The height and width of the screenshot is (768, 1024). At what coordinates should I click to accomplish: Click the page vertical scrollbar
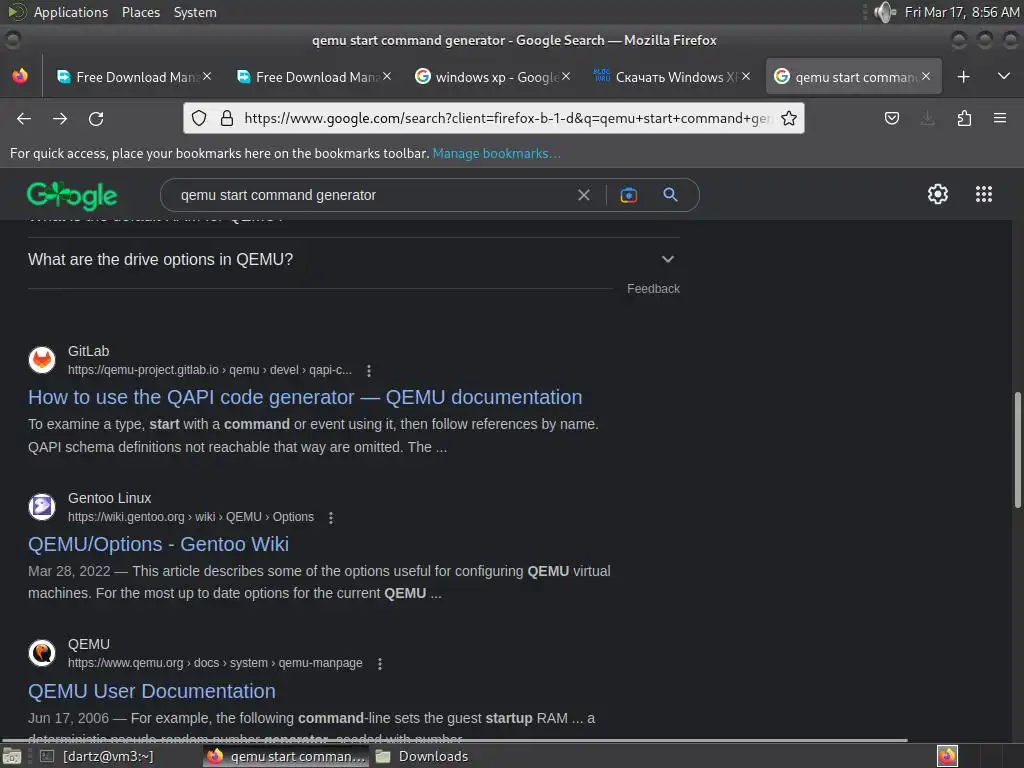pyautogui.click(x=1017, y=449)
